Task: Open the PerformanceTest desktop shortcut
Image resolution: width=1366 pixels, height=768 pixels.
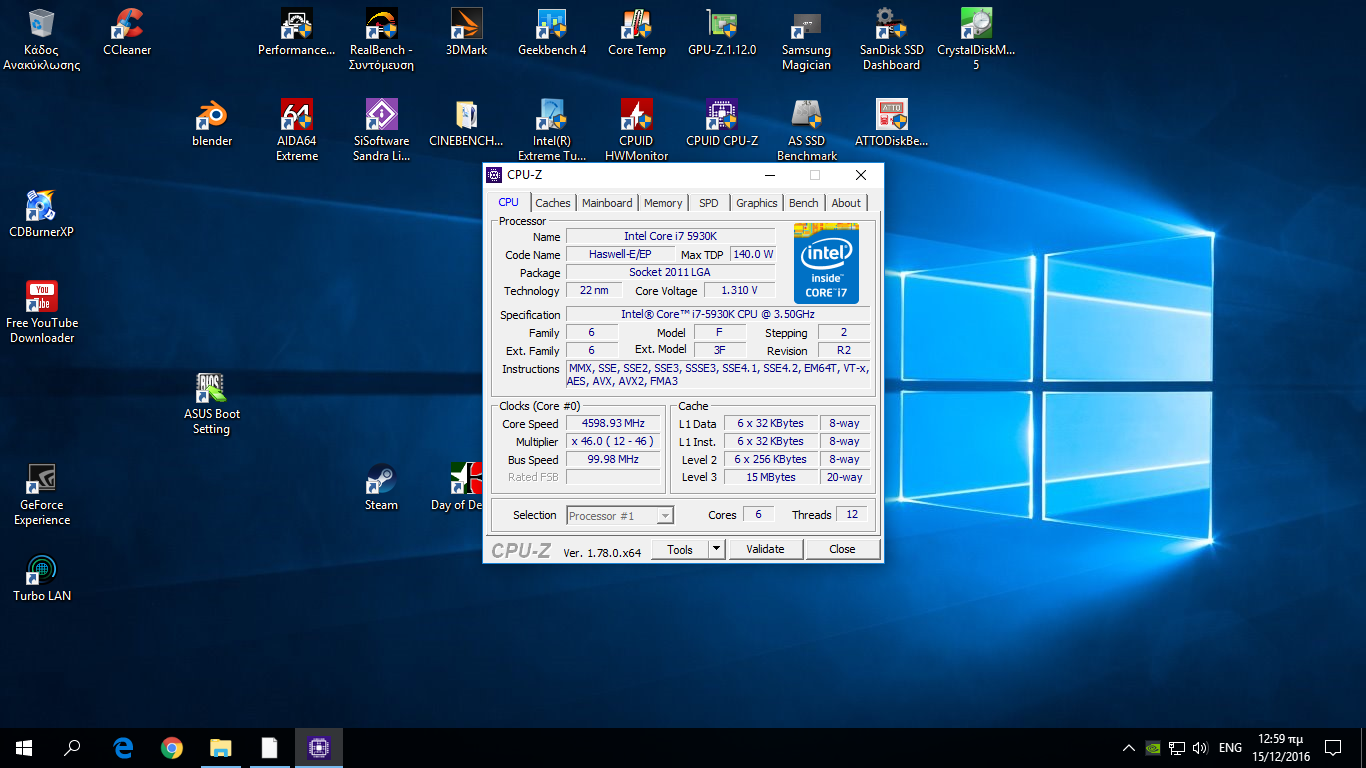Action: tap(296, 33)
